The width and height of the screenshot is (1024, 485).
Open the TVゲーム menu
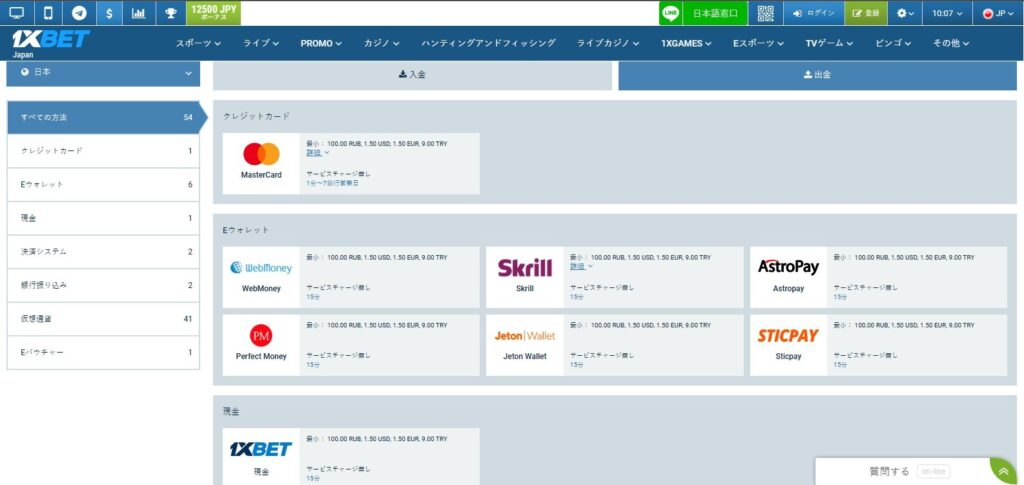[x=829, y=43]
